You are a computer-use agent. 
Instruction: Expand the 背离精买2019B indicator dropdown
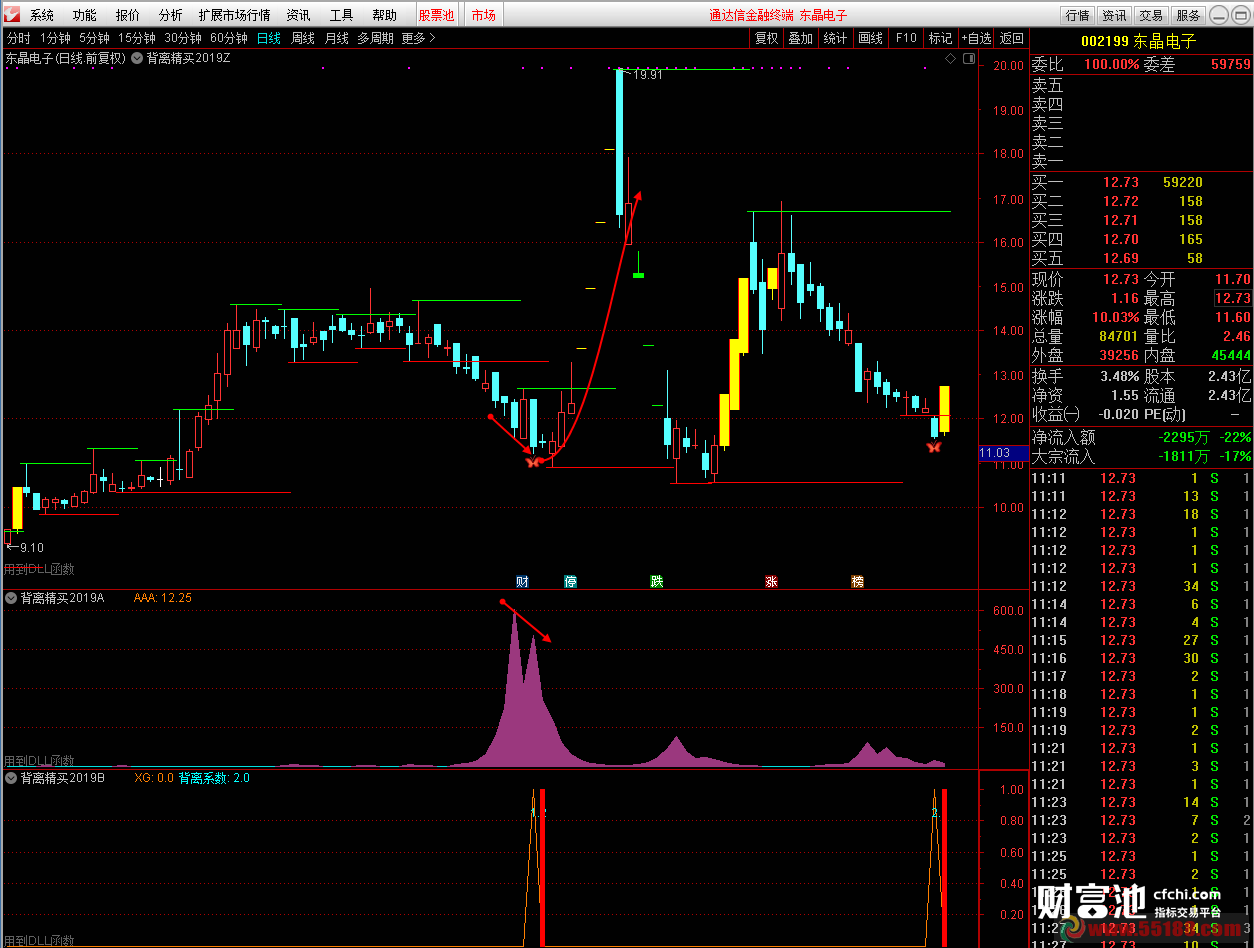pyautogui.click(x=11, y=777)
